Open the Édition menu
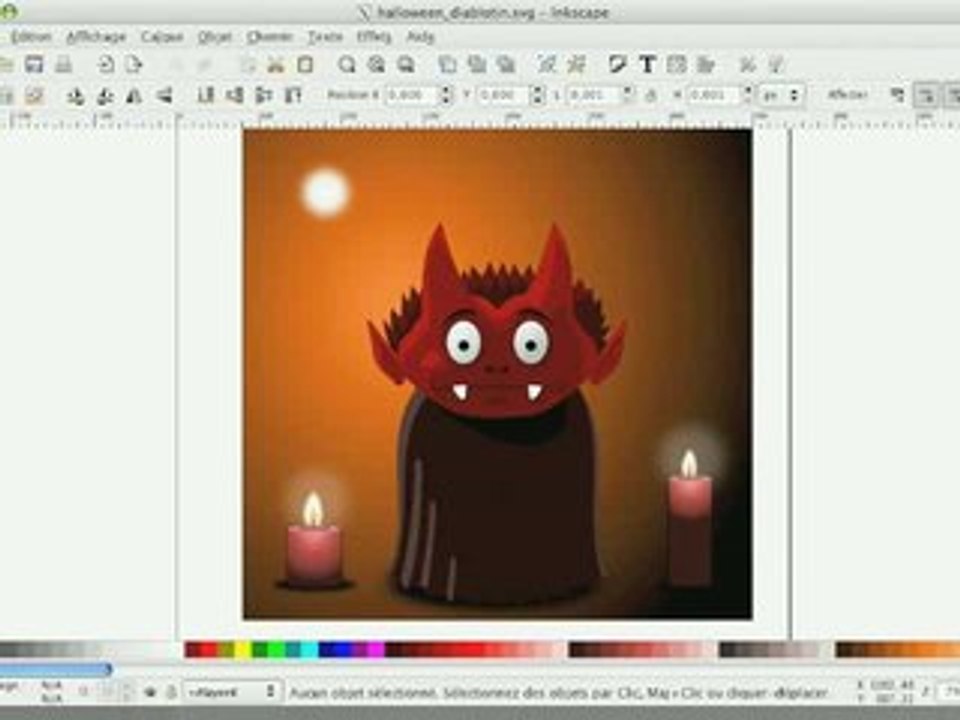 pyautogui.click(x=31, y=37)
